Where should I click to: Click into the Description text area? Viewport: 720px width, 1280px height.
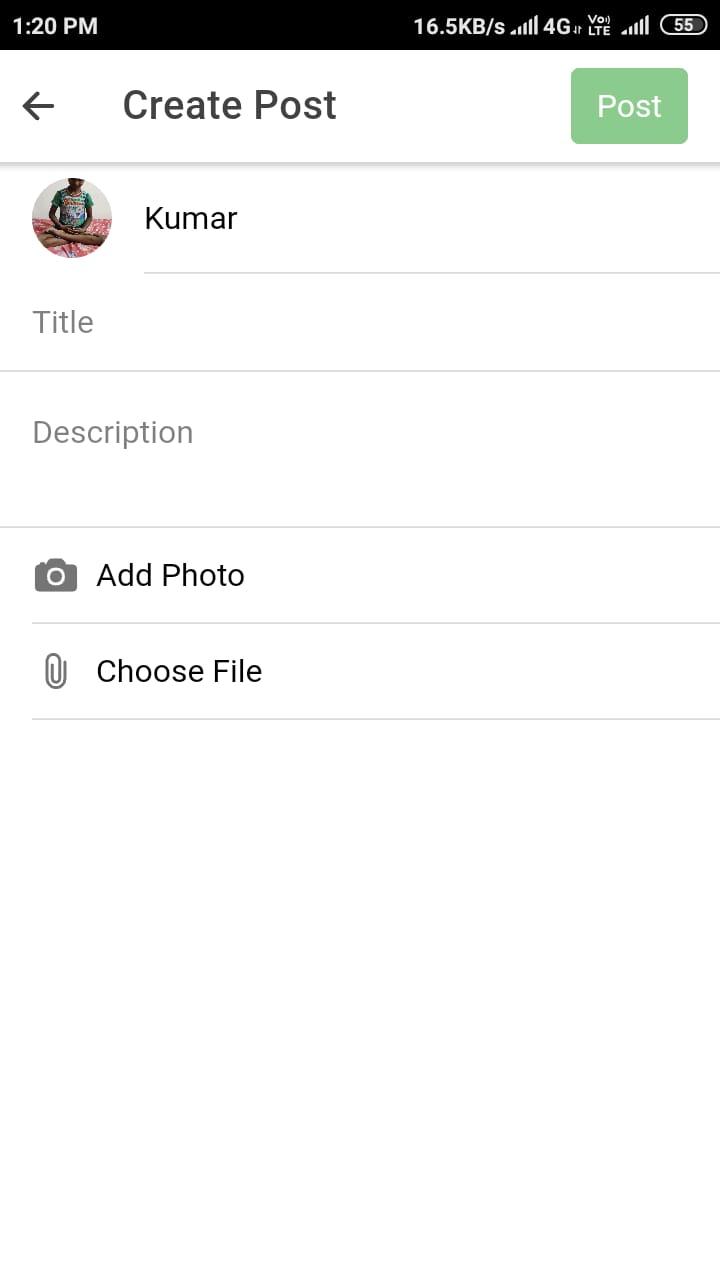click(360, 450)
